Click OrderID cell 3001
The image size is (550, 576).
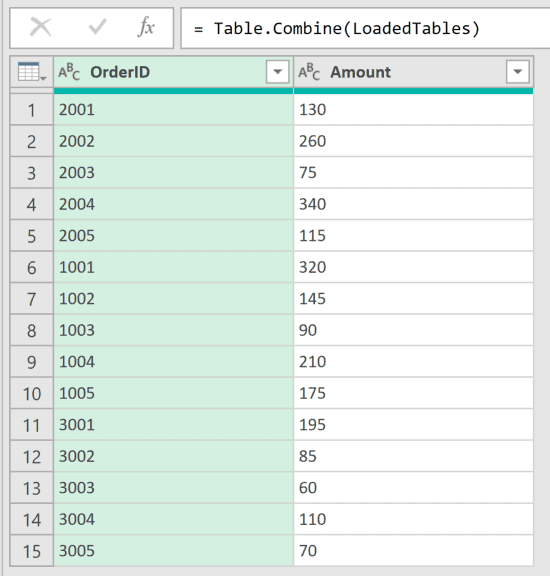173,425
